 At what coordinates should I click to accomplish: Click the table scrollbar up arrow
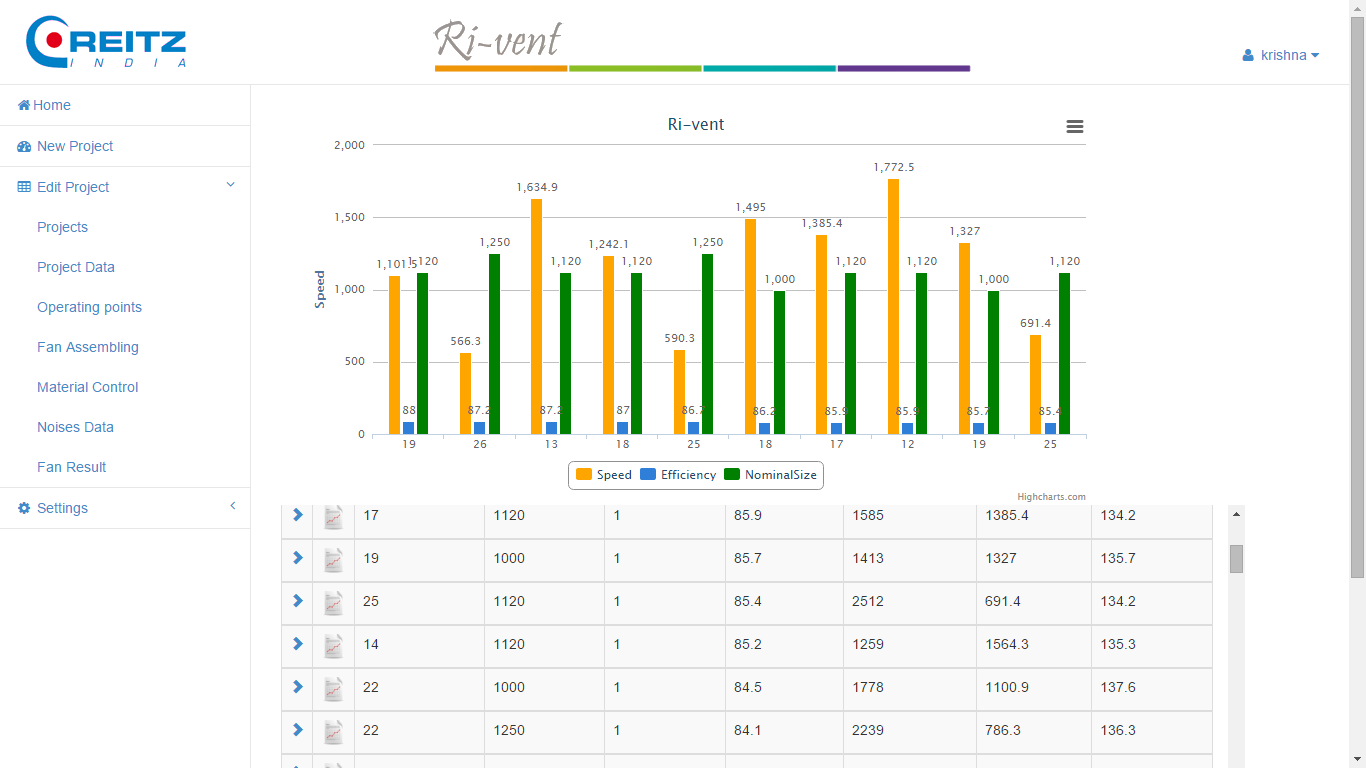point(1236,514)
